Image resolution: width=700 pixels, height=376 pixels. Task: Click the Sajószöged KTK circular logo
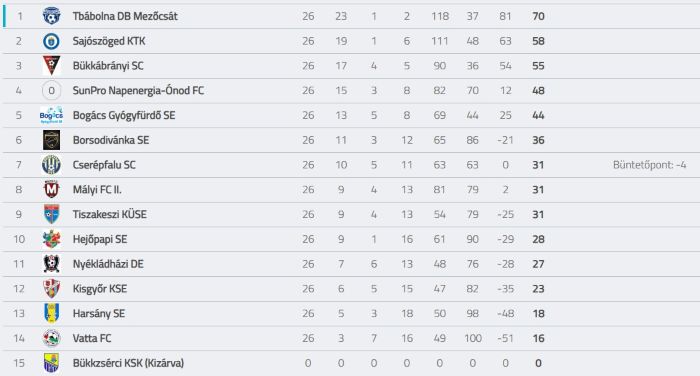(51, 41)
